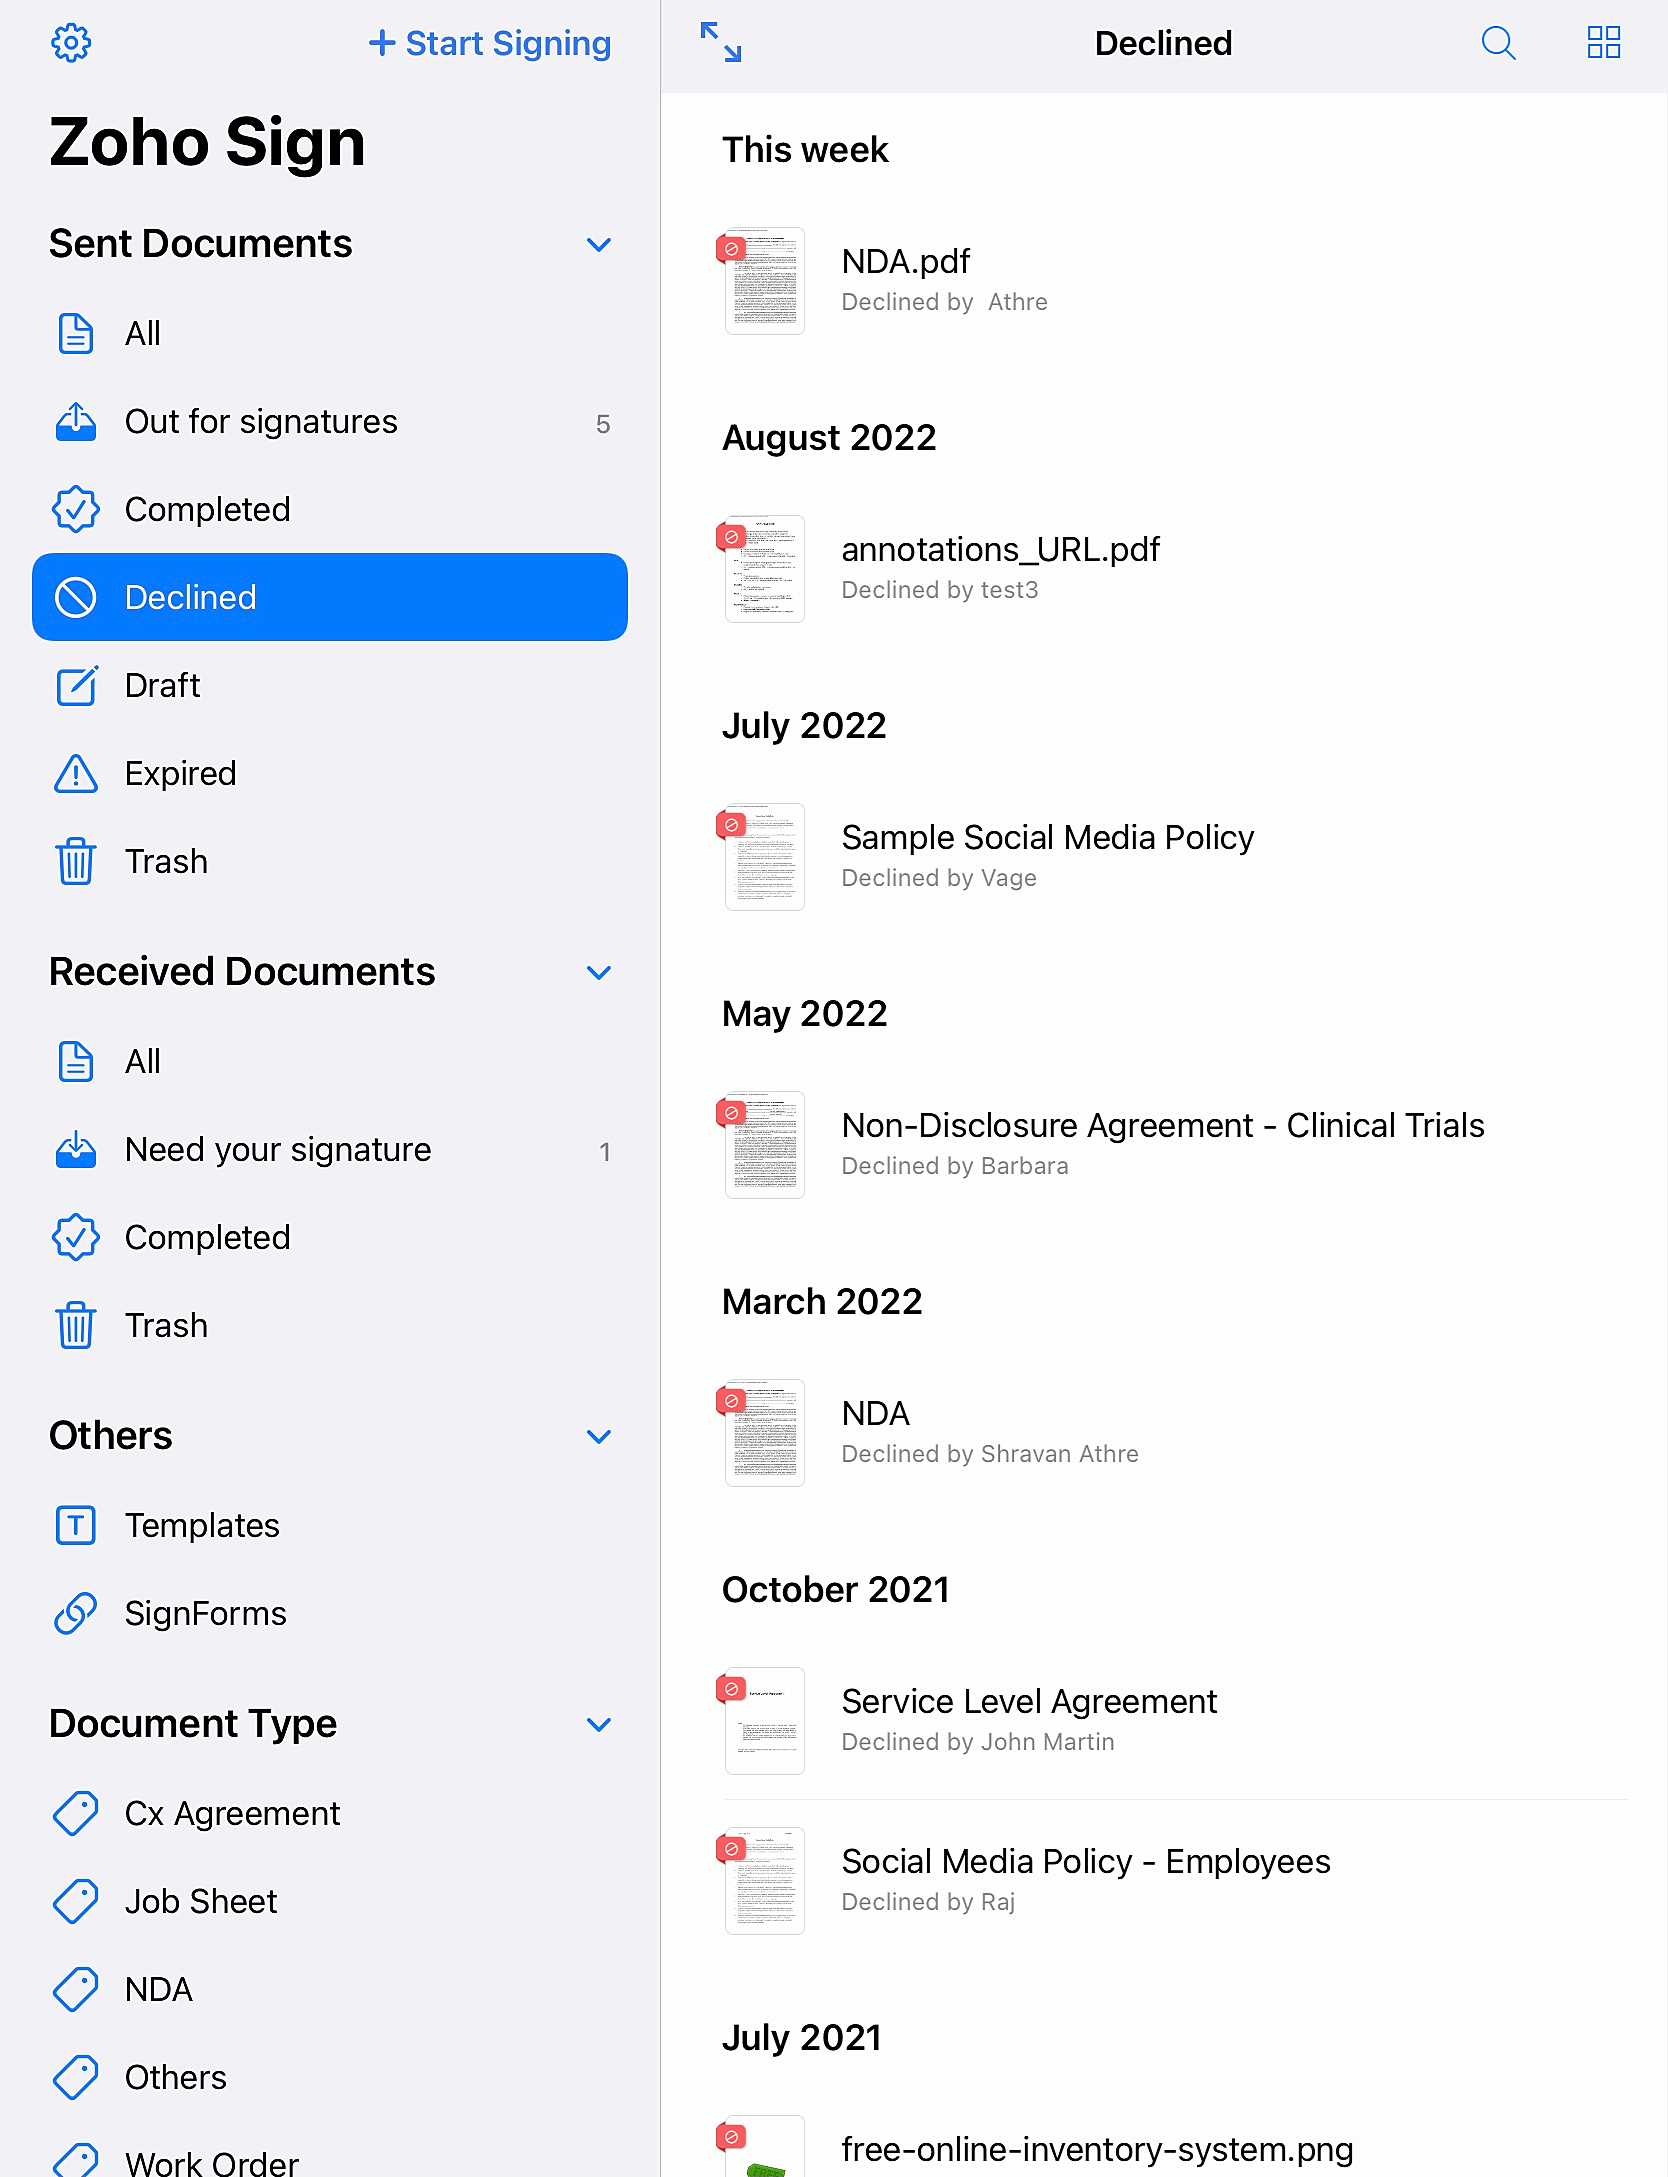Click the Received Completed checkmark badge icon
The width and height of the screenshot is (1668, 2177).
point(76,1237)
